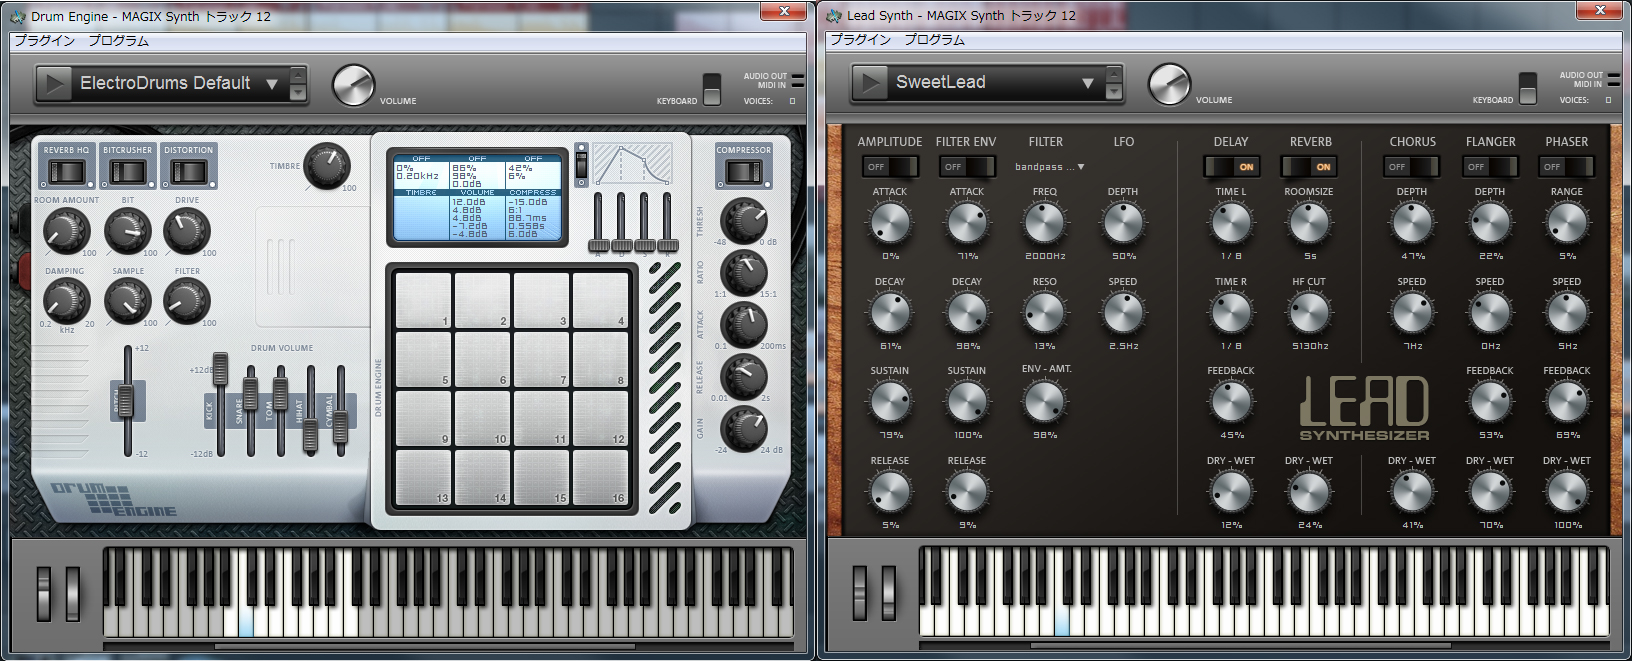Enable the Filter Env section switch
The width and height of the screenshot is (1632, 661).
[x=967, y=167]
